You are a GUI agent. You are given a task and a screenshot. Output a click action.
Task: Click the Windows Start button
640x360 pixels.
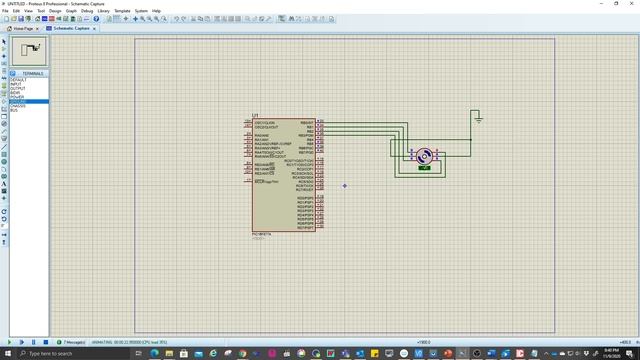(x=7, y=353)
